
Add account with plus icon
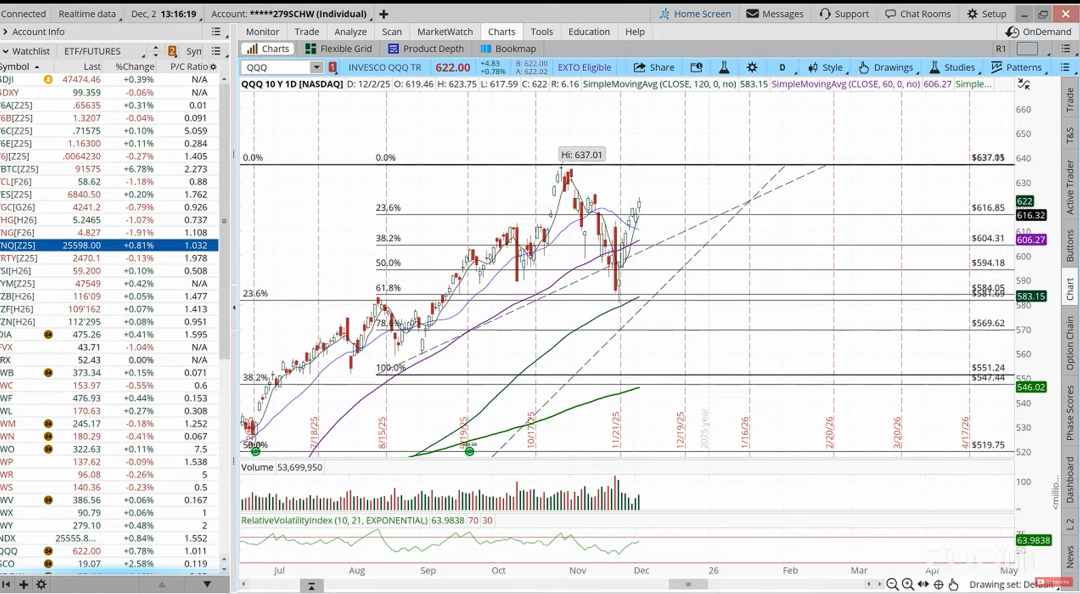384,14
